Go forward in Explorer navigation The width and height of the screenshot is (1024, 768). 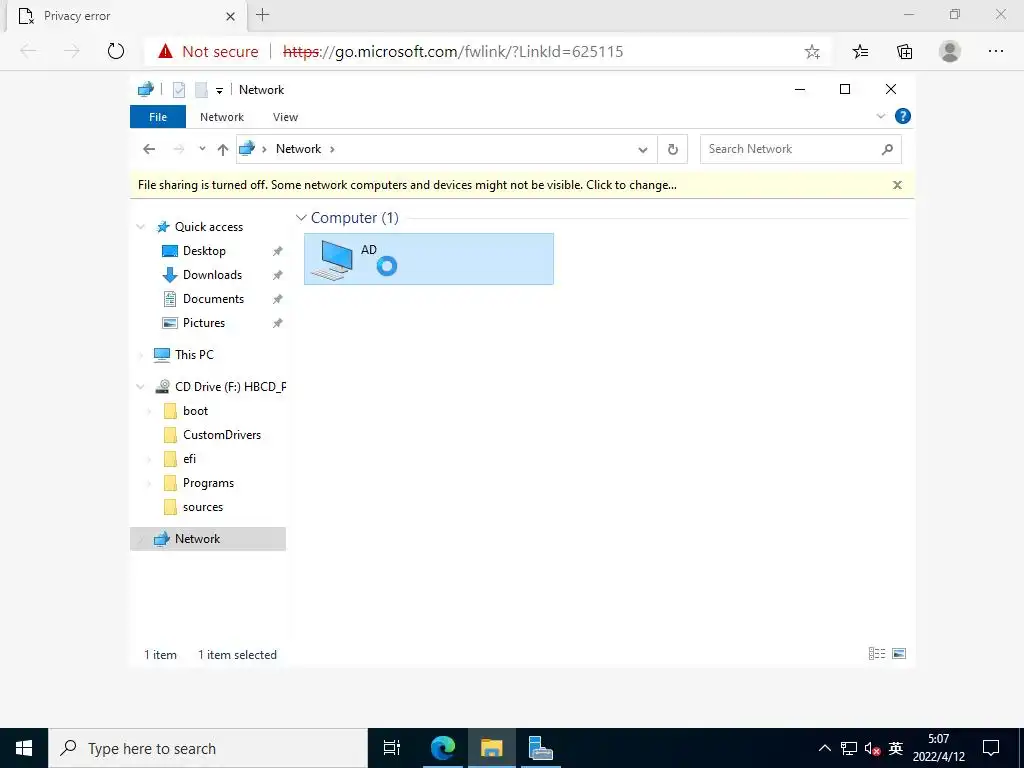click(178, 149)
